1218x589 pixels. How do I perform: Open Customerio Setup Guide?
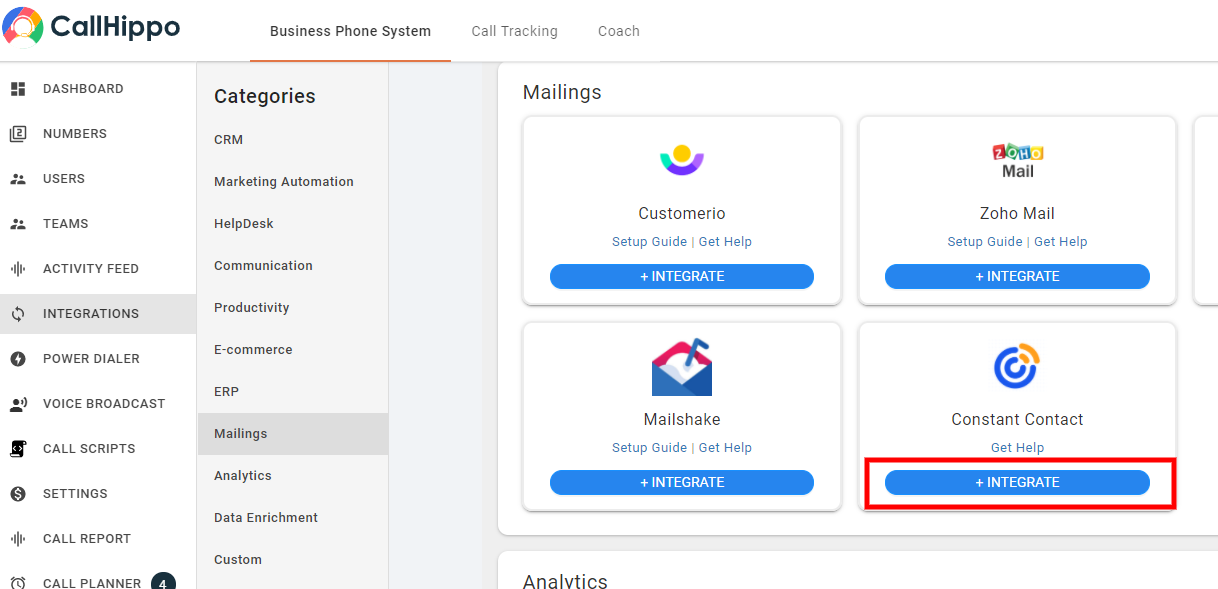[649, 242]
